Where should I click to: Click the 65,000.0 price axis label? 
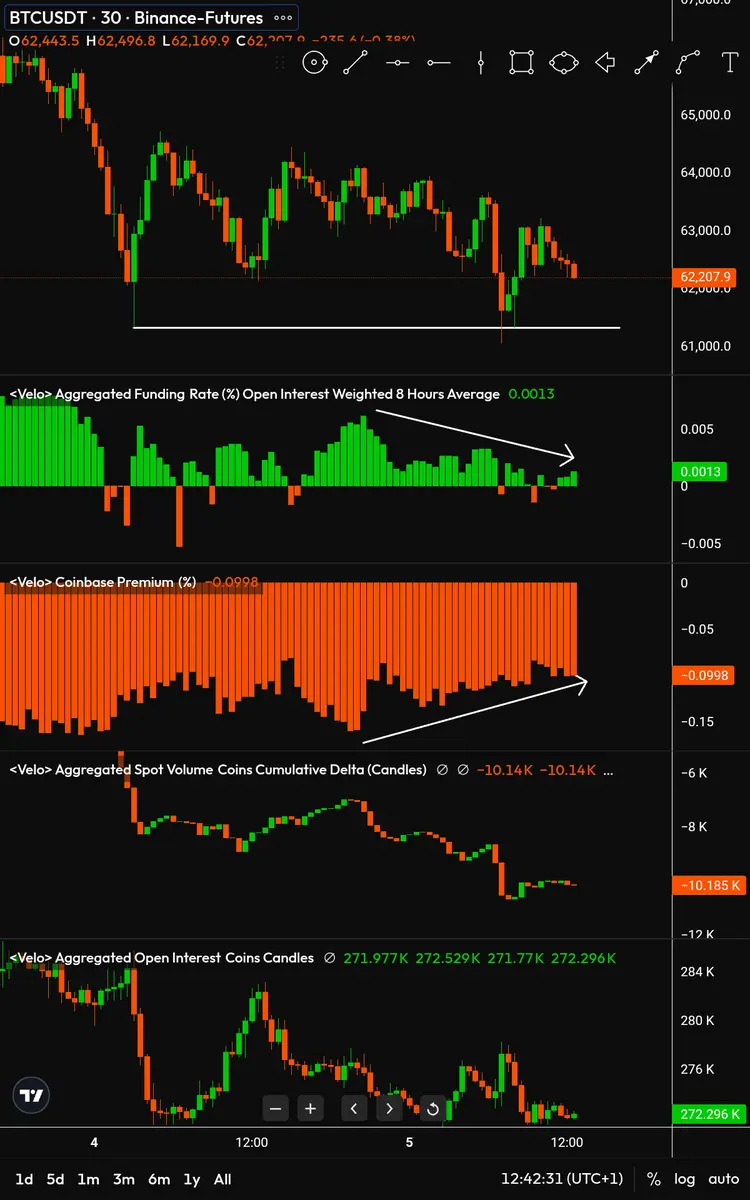coord(706,115)
